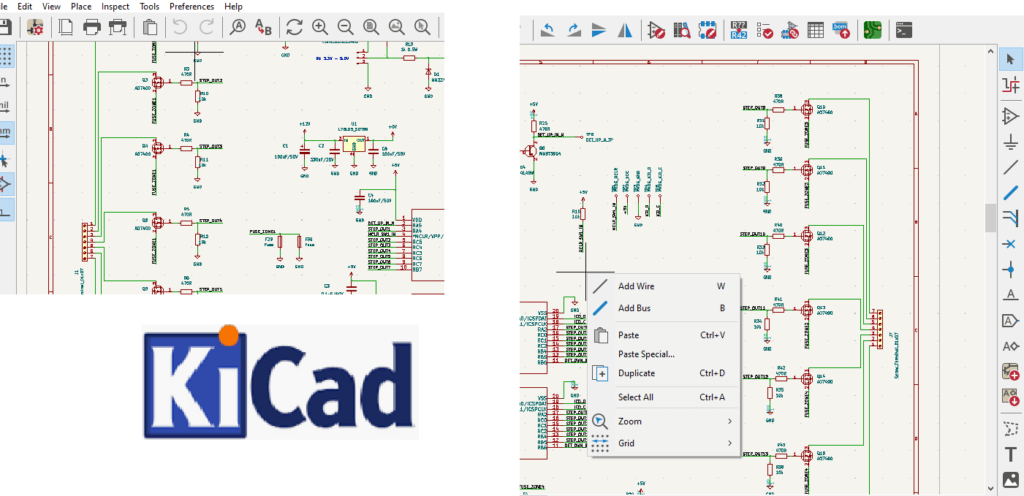The width and height of the screenshot is (1024, 496).
Task: Open Schematic Setup gear icon
Action: pyautogui.click(x=35, y=27)
